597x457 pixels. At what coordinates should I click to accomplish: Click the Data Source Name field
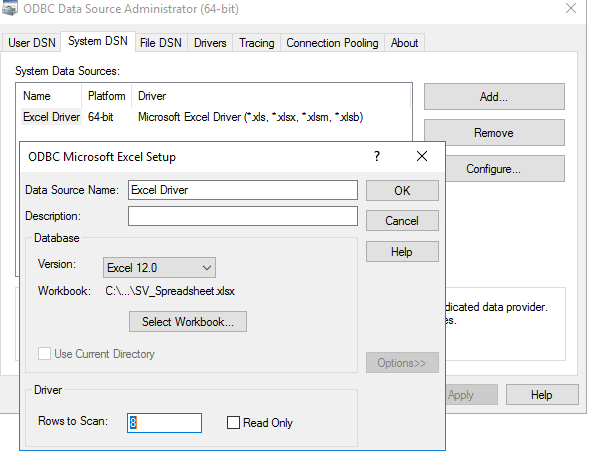[243, 190]
